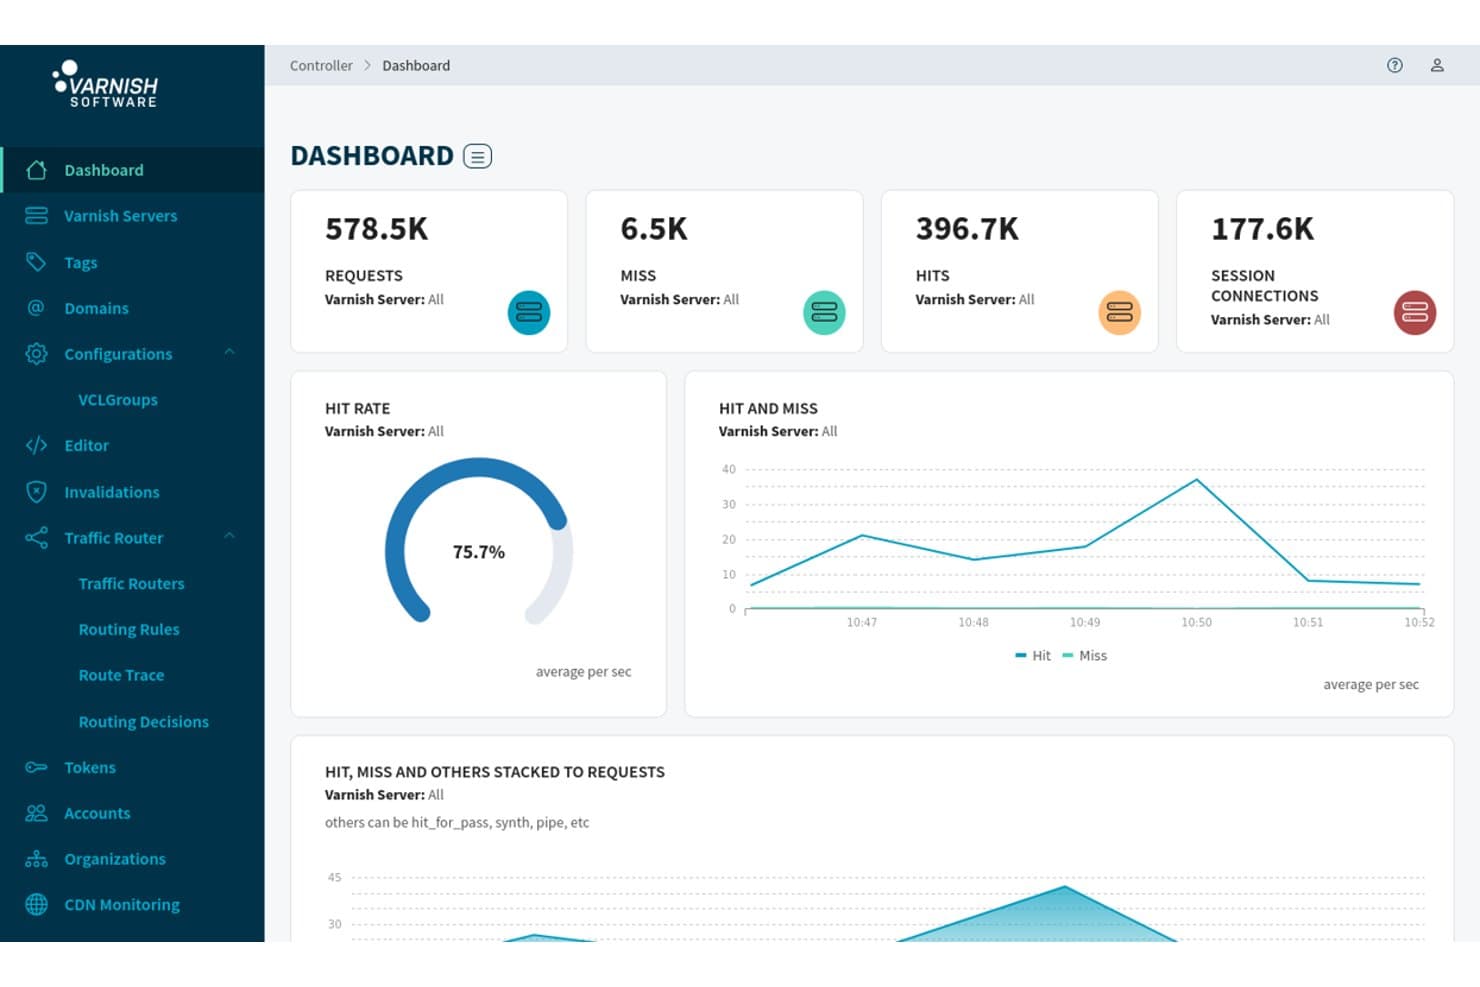This screenshot has width=1480, height=987.
Task: Open the Invalidations page link
Action: (112, 492)
